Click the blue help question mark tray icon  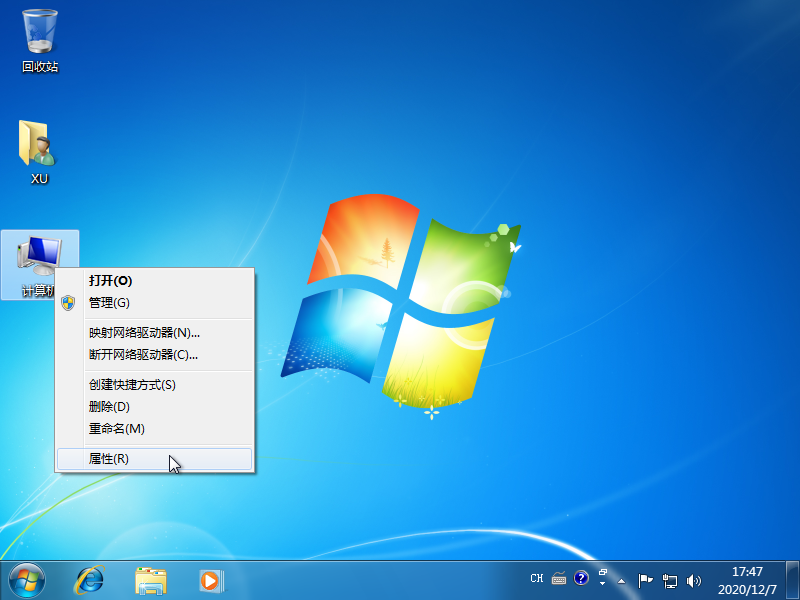(581, 577)
